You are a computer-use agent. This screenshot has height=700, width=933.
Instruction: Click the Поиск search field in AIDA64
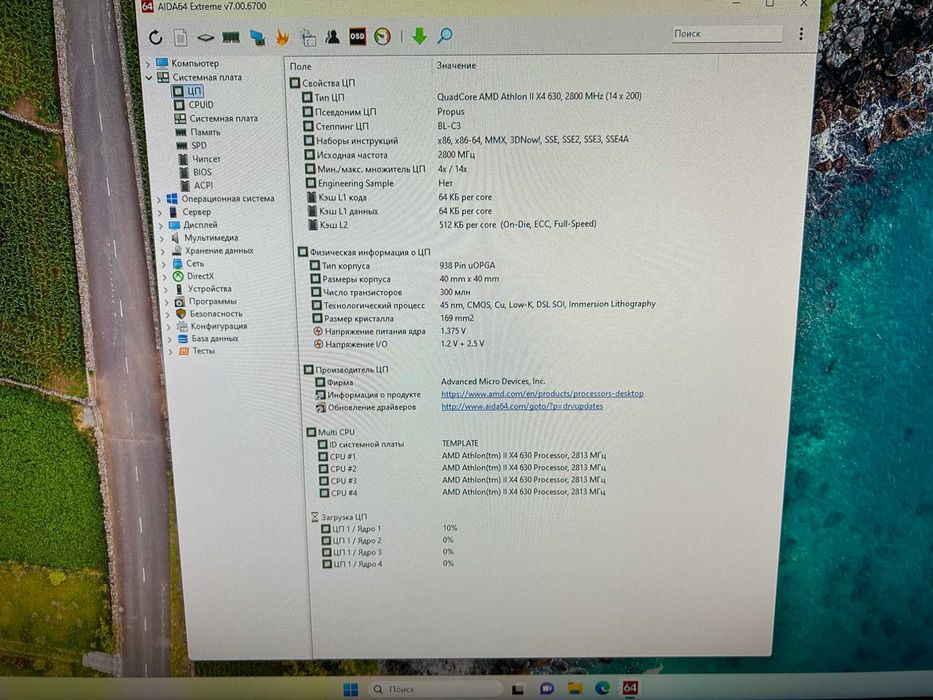click(x=727, y=34)
